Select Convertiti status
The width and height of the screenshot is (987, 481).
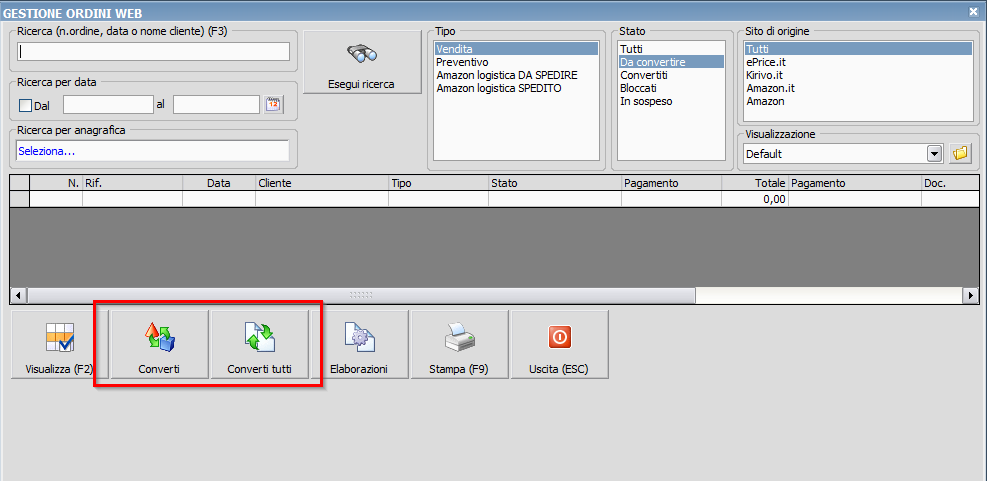pos(671,75)
